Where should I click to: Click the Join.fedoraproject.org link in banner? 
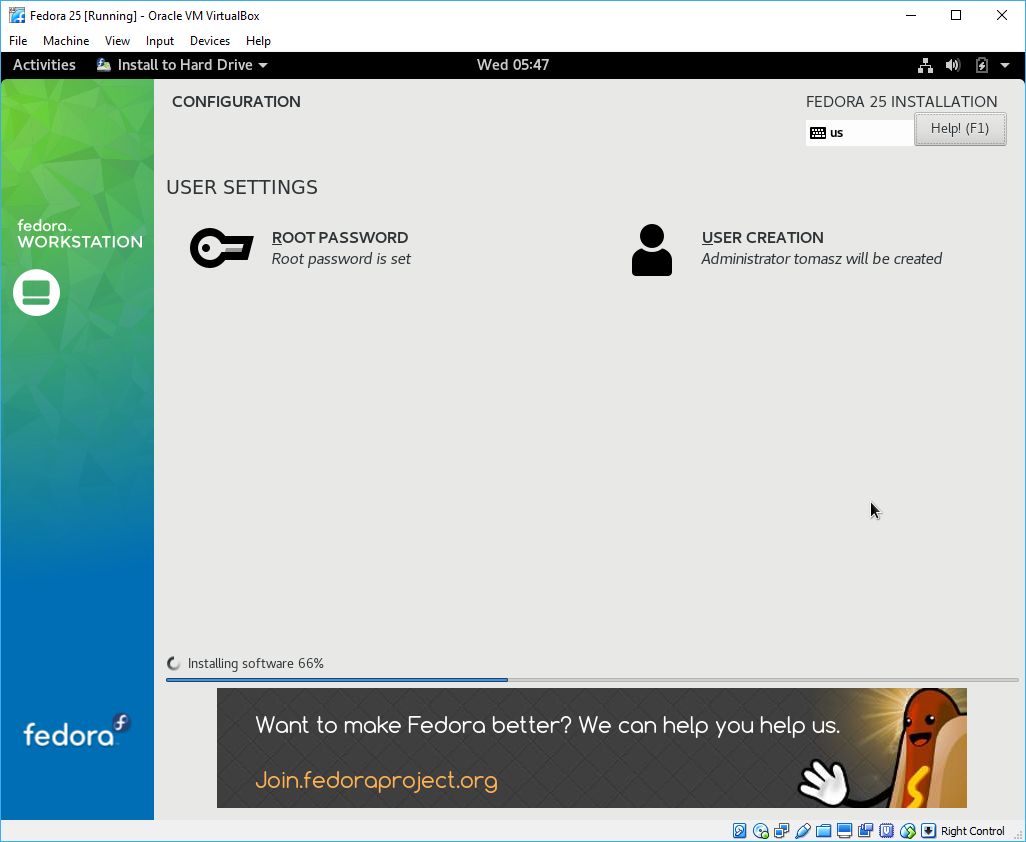(376, 780)
